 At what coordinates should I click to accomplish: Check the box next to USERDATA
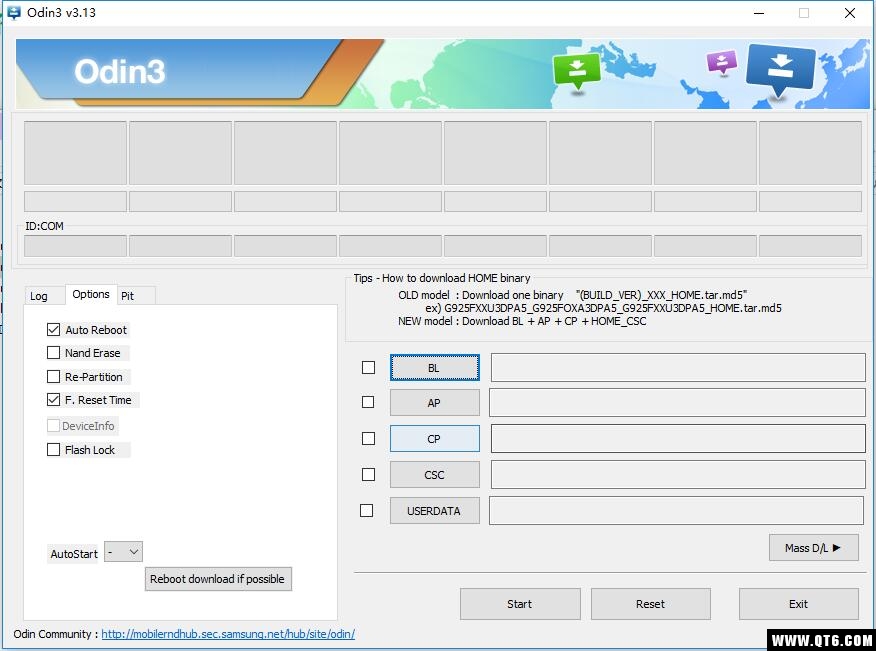(366, 510)
